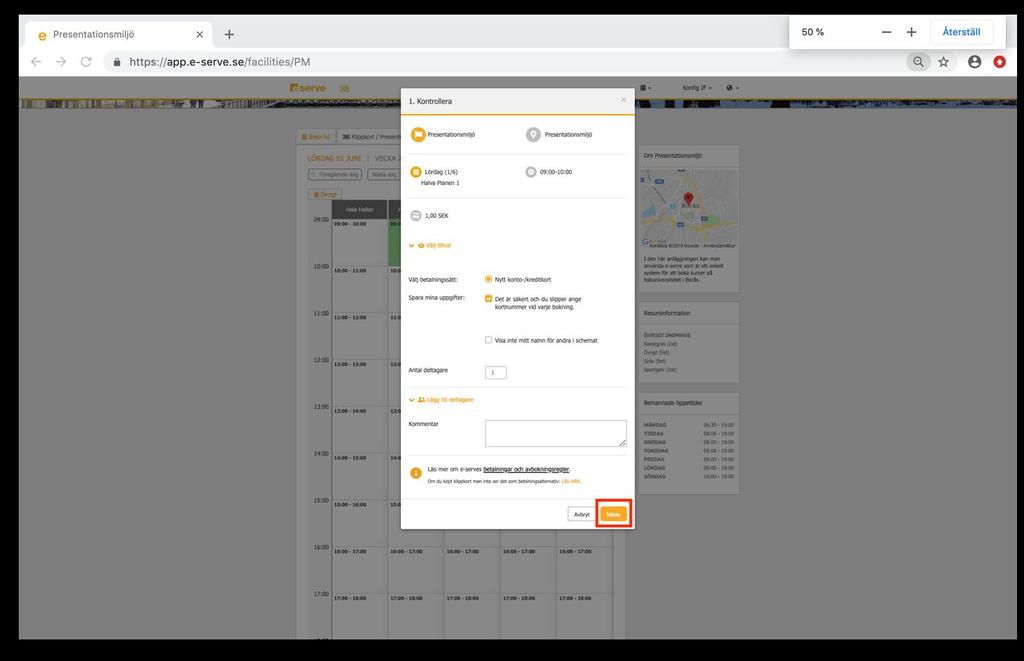Click the e-serve logo in the header

point(308,88)
